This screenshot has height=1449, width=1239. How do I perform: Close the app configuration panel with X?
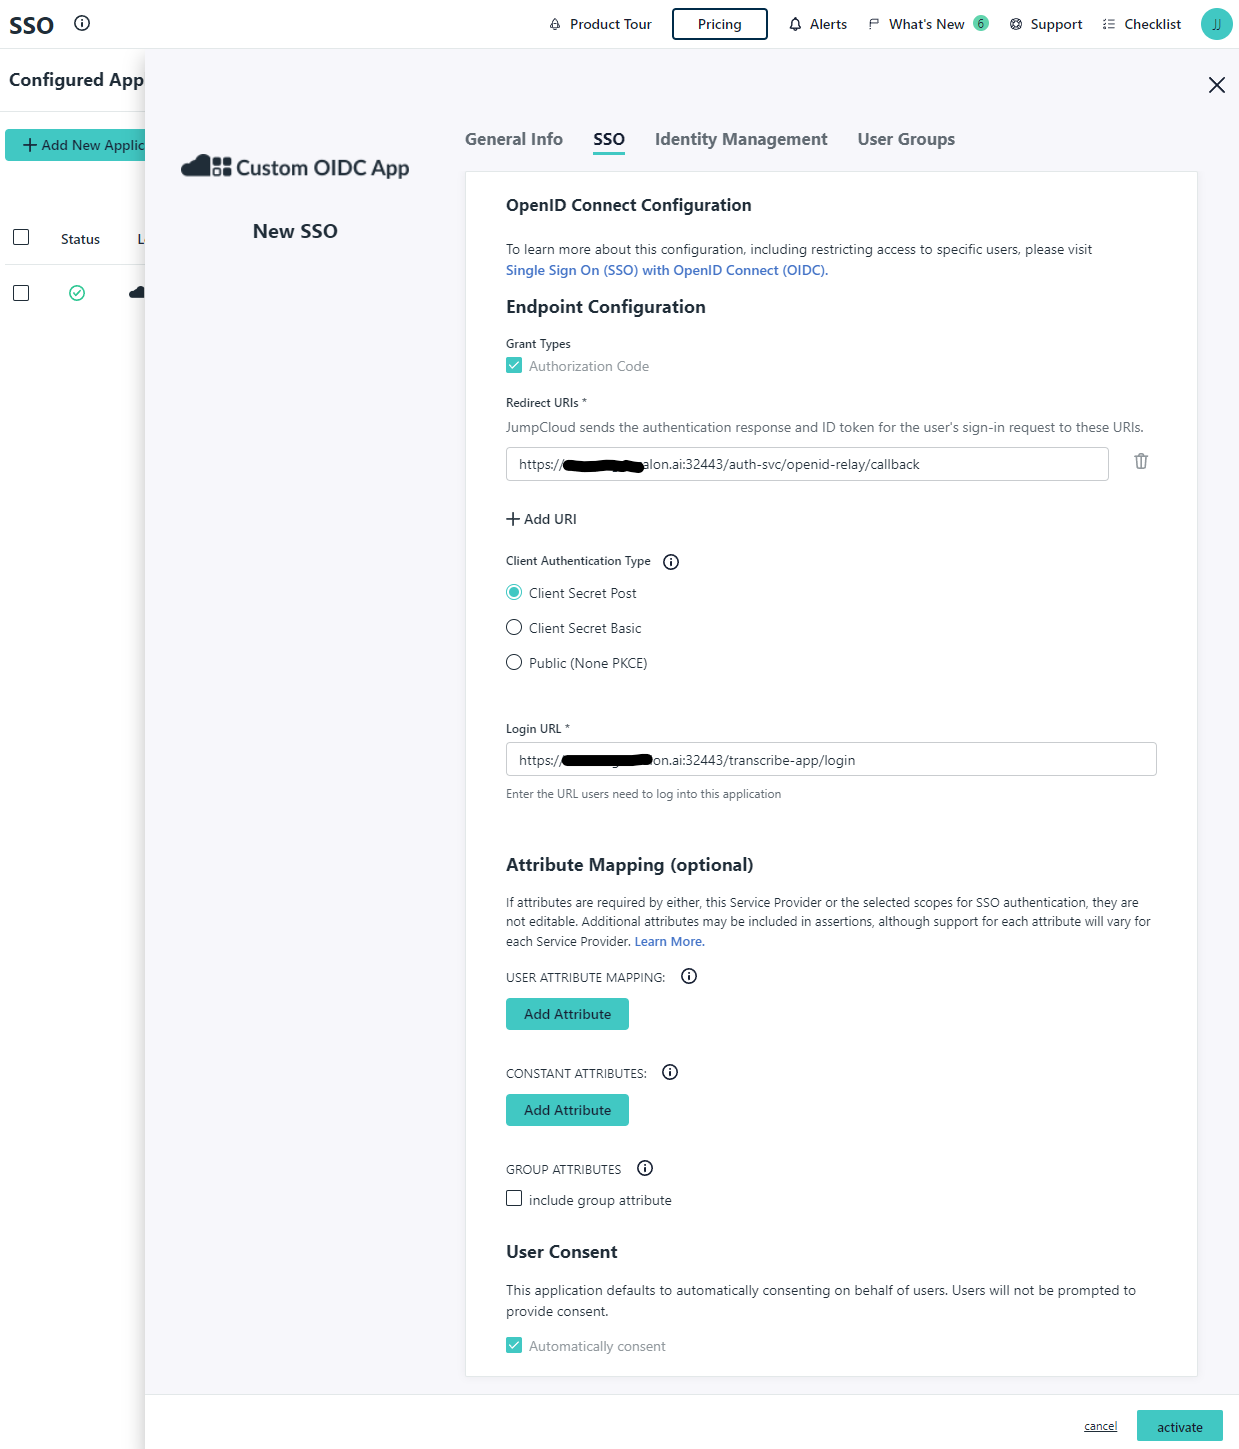pyautogui.click(x=1217, y=85)
